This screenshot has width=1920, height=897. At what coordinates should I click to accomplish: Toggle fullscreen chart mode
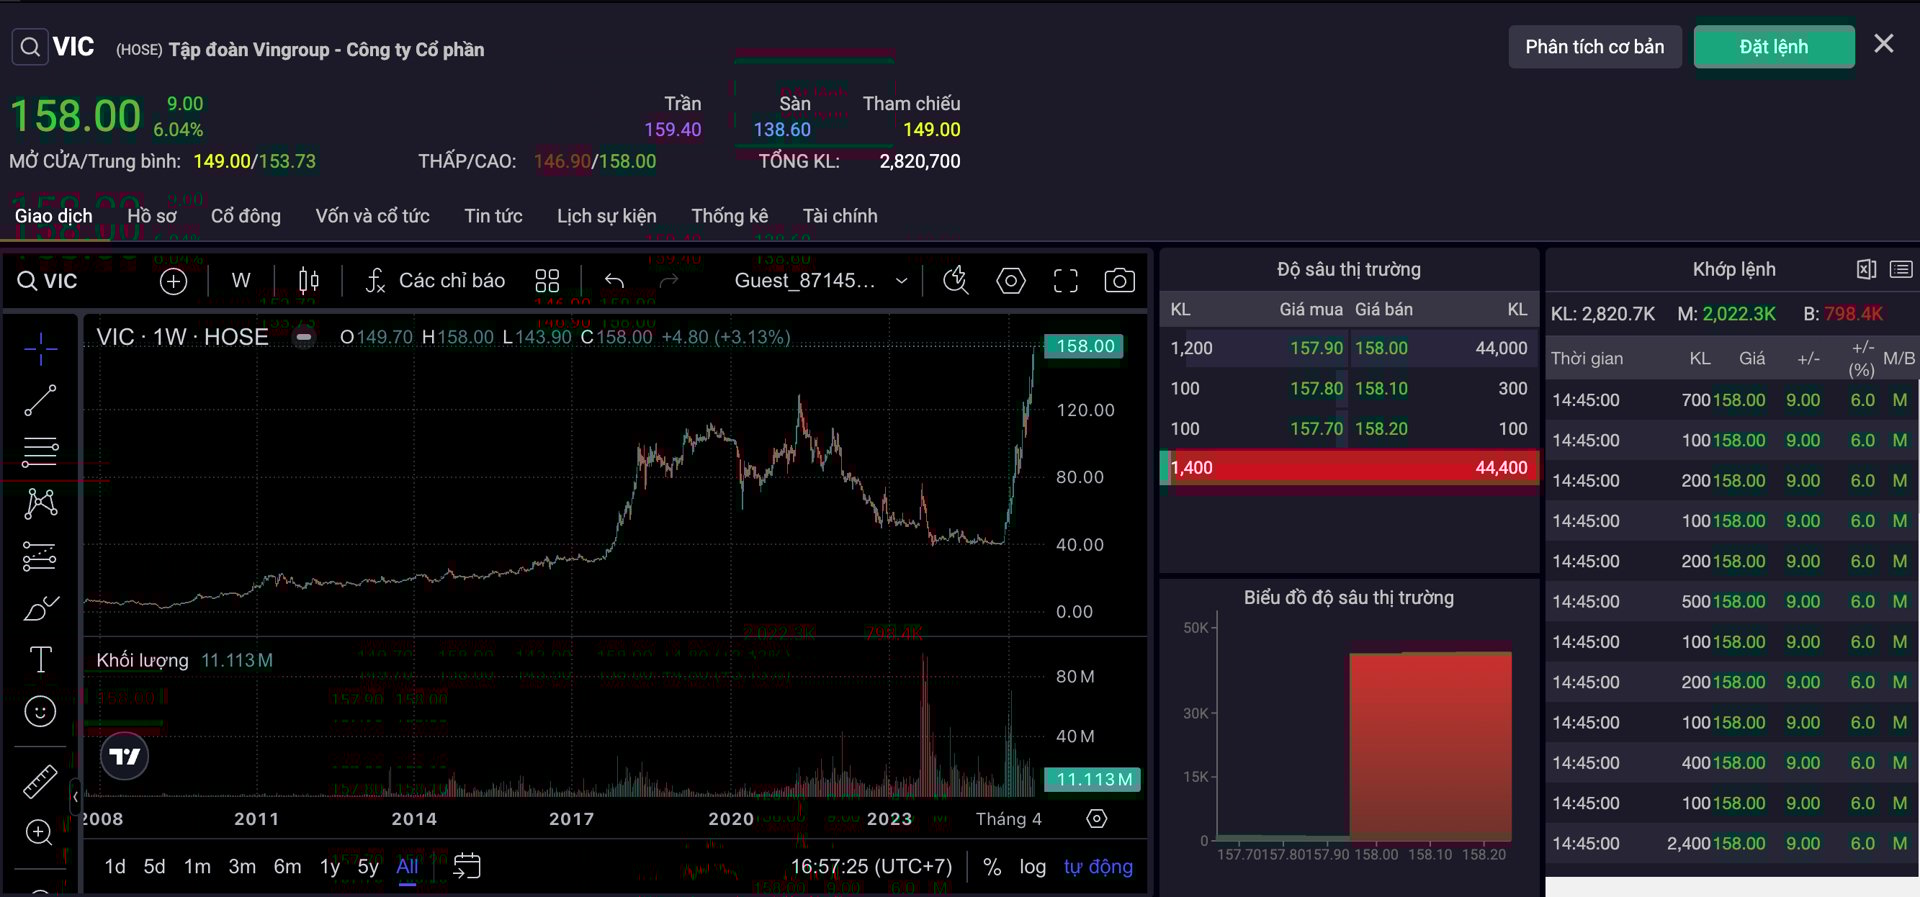coord(1066,281)
